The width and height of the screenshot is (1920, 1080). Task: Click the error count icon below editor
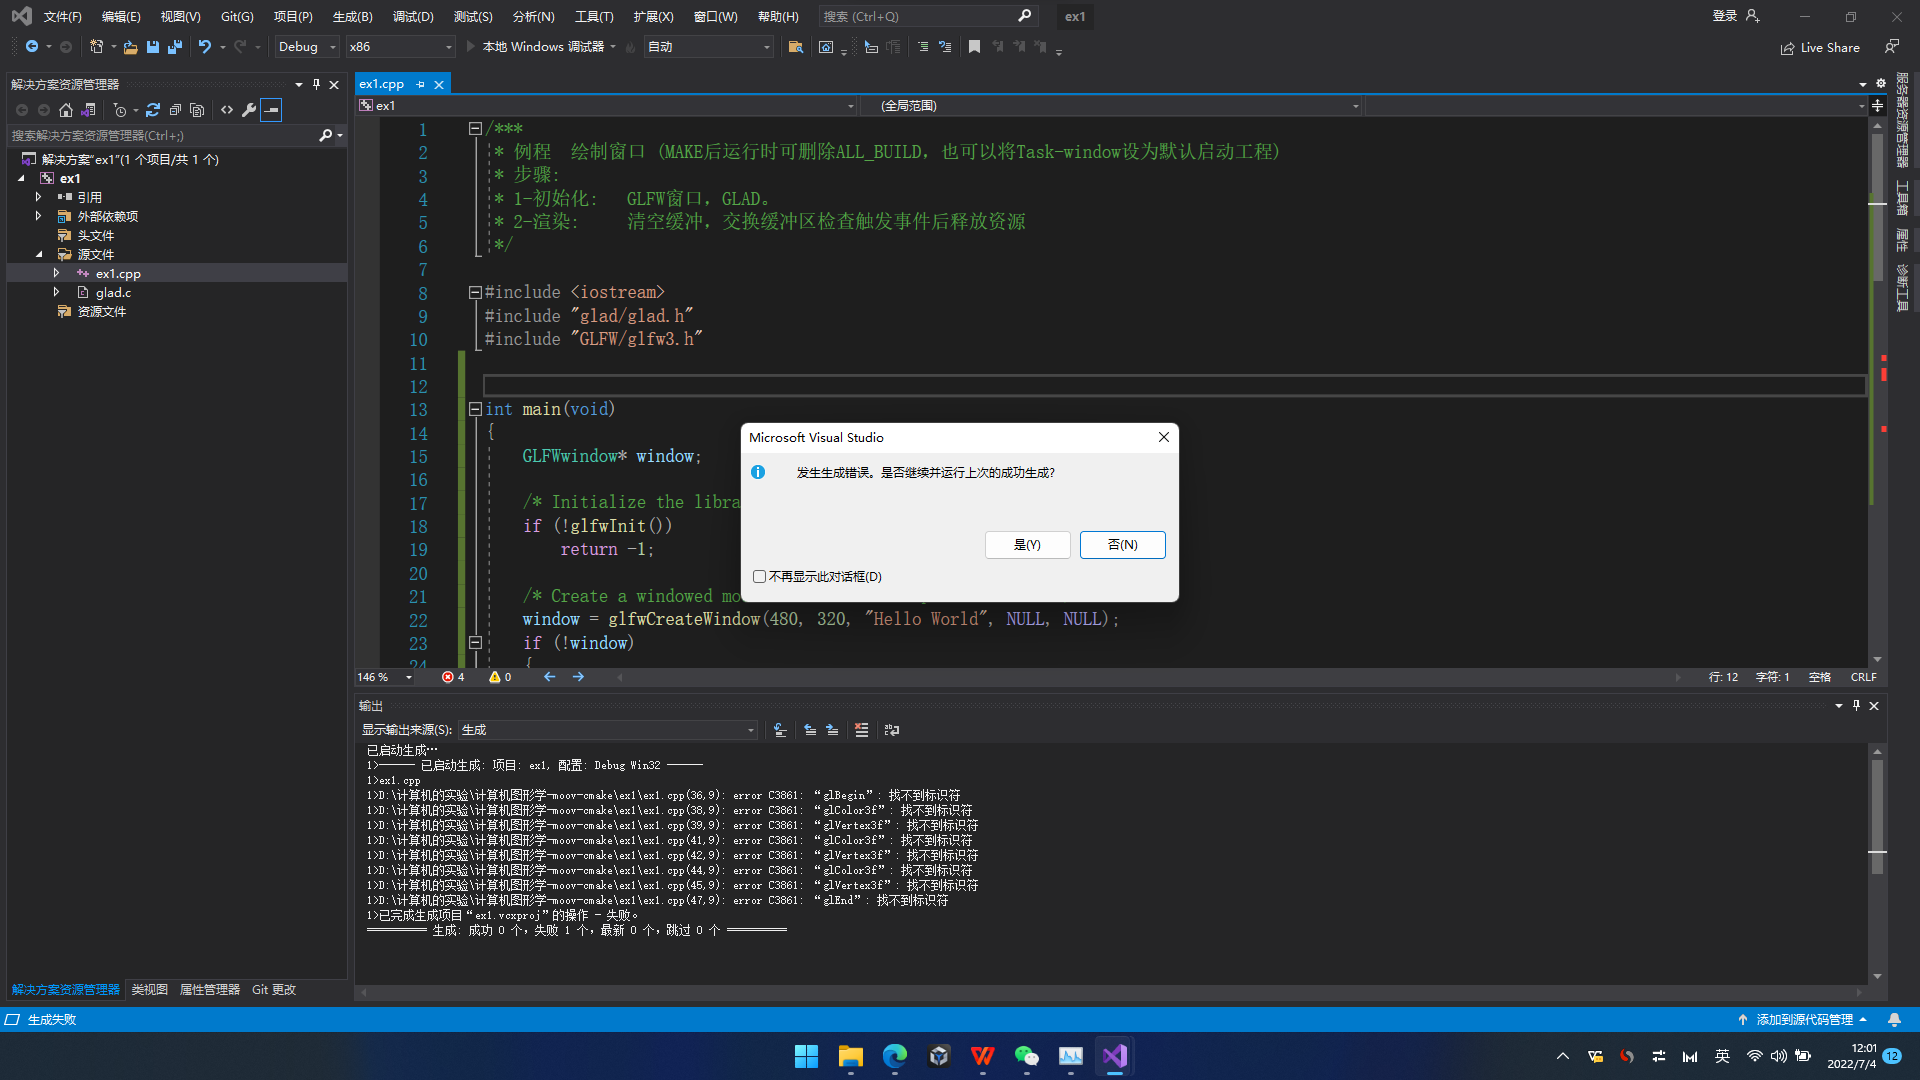coord(448,677)
